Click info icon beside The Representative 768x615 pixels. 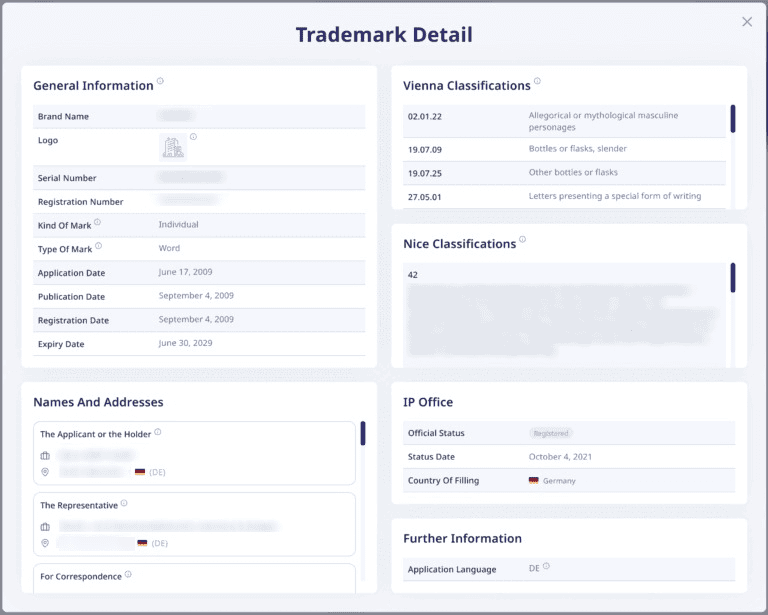124,503
